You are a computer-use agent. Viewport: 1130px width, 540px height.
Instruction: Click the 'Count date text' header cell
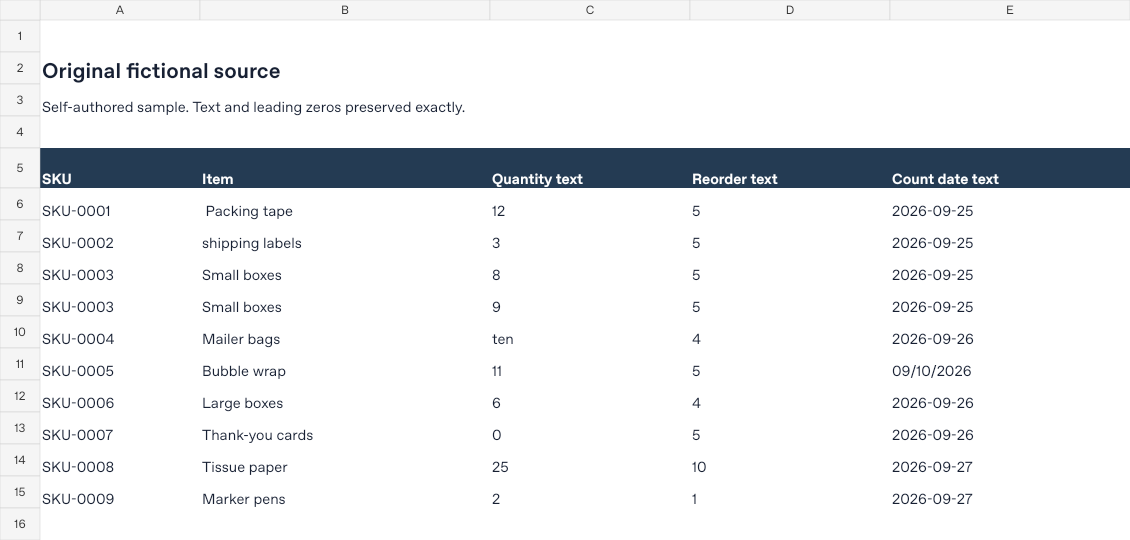coord(1010,168)
